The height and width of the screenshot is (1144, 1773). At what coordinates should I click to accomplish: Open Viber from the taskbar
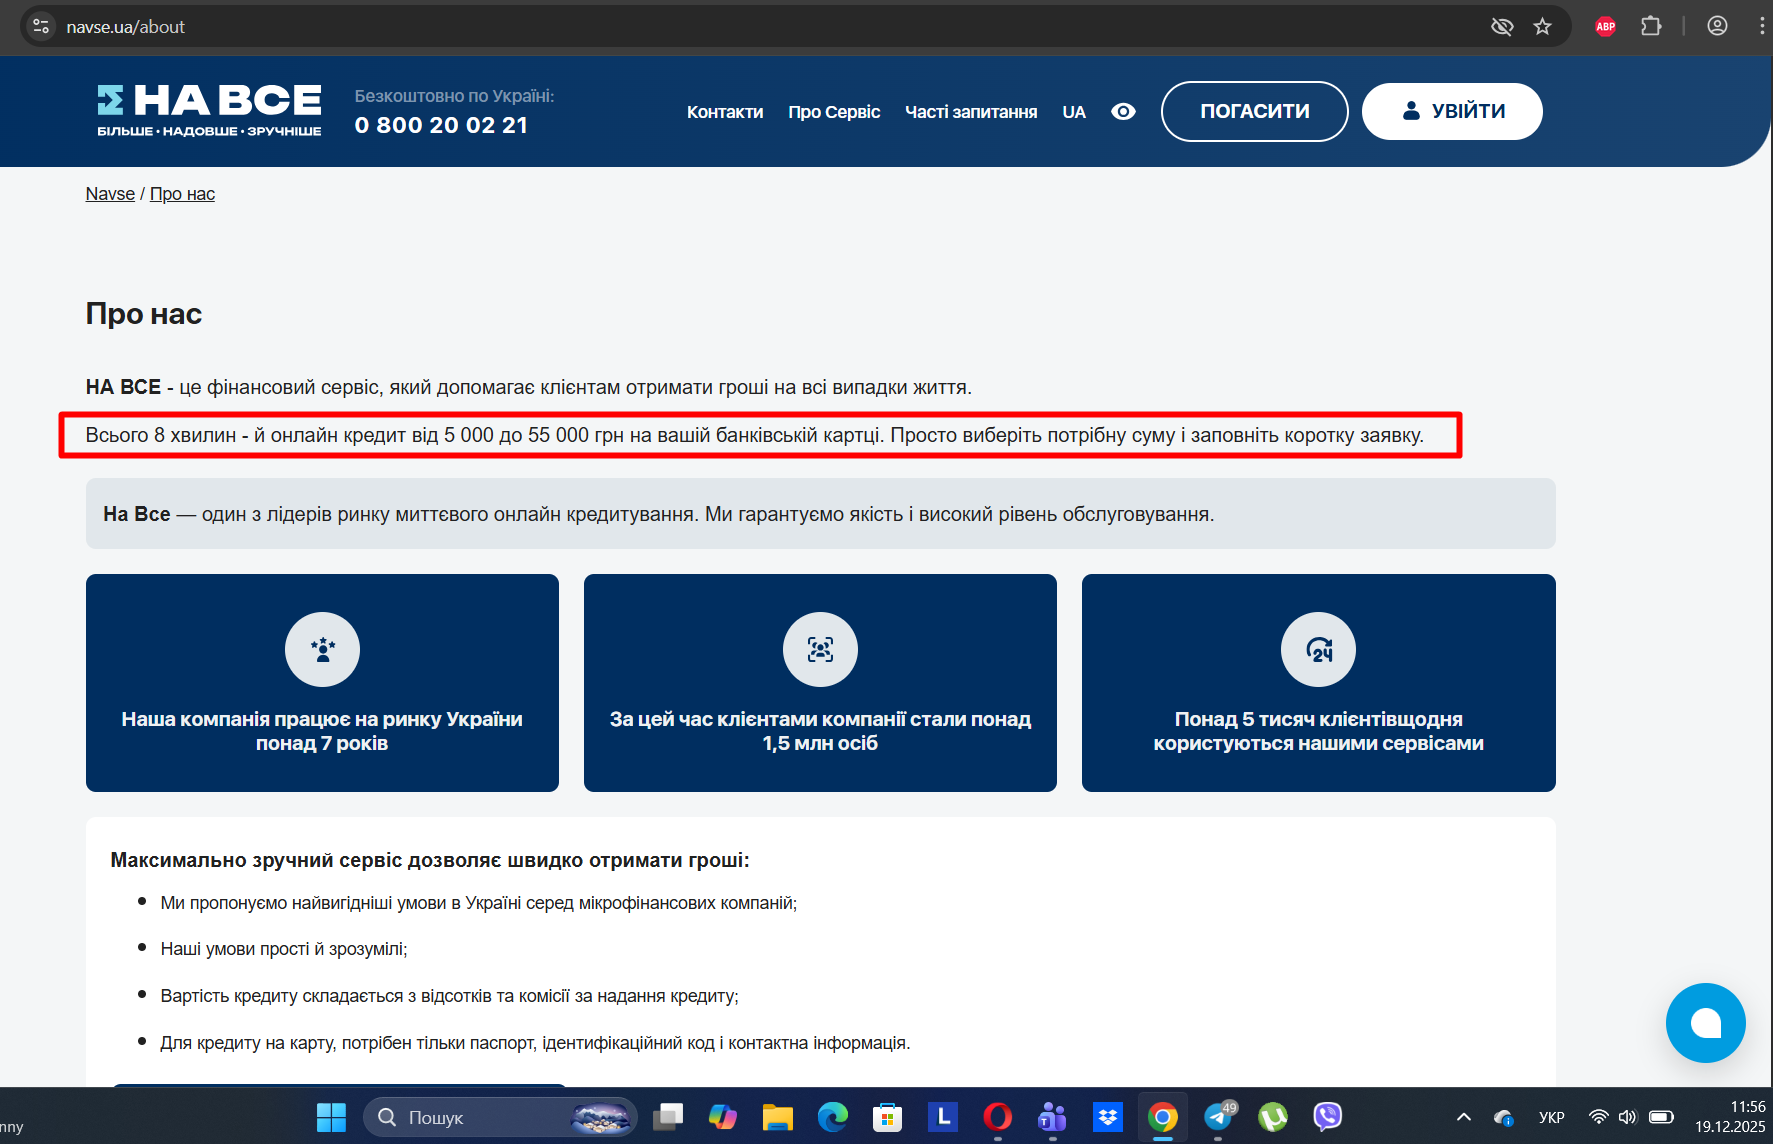(1327, 1117)
